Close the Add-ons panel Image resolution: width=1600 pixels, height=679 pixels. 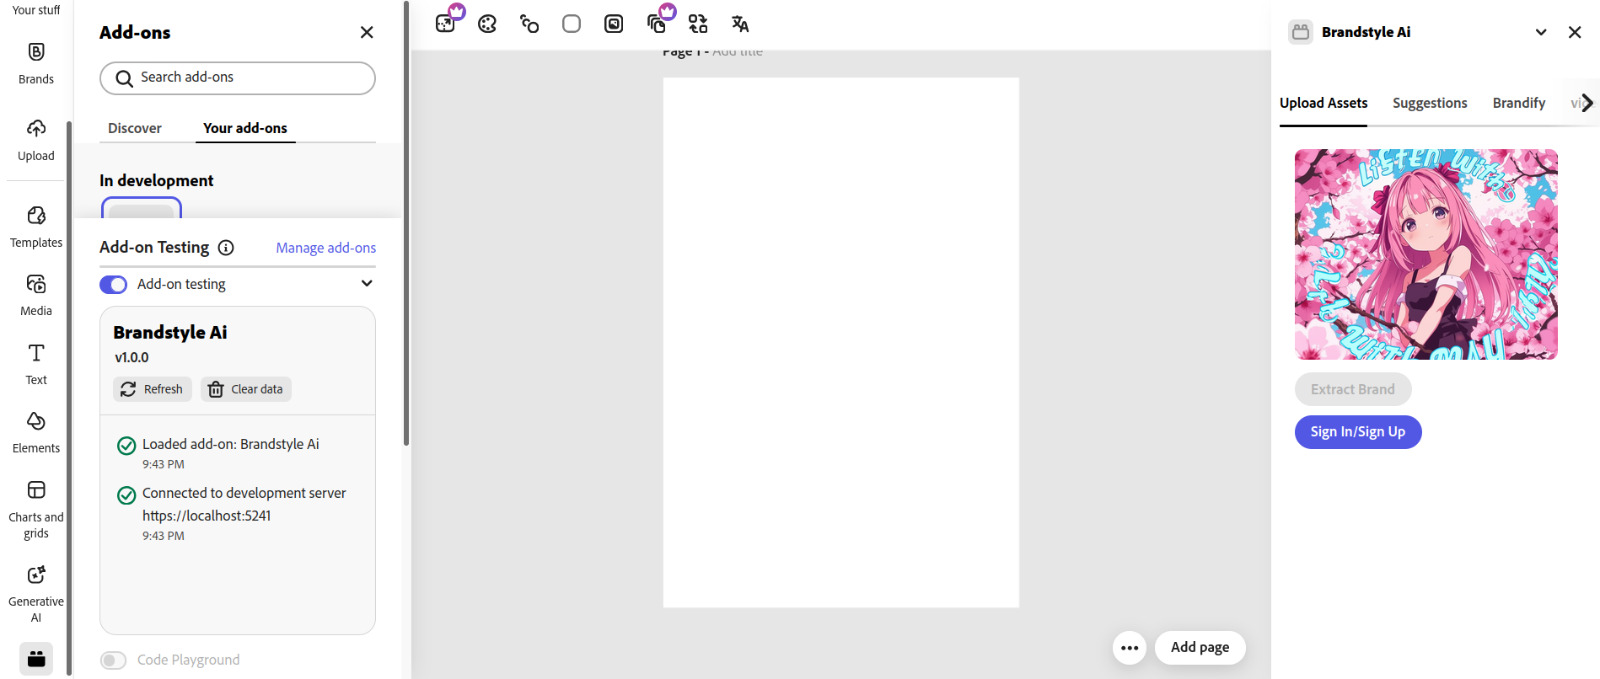point(367,32)
